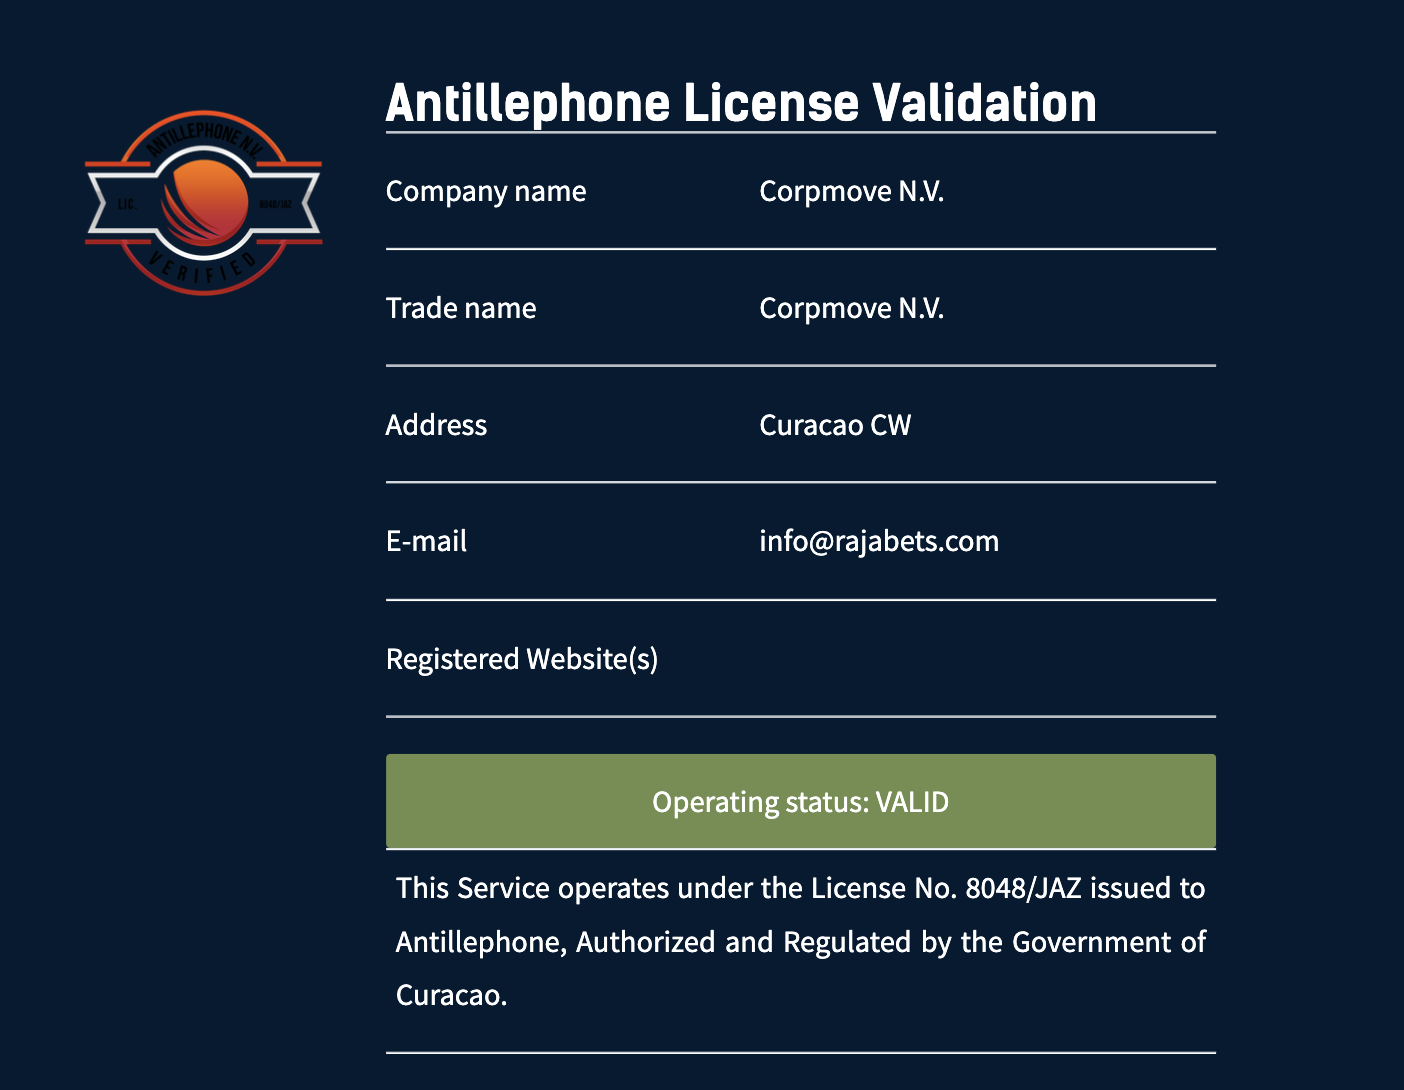Select the Company name label
Image resolution: width=1404 pixels, height=1090 pixels.
click(486, 191)
